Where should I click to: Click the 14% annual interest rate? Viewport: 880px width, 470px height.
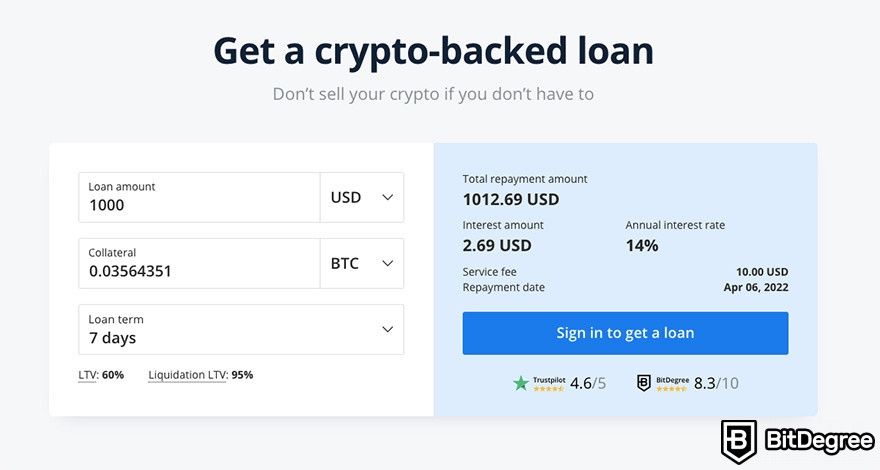(x=642, y=245)
